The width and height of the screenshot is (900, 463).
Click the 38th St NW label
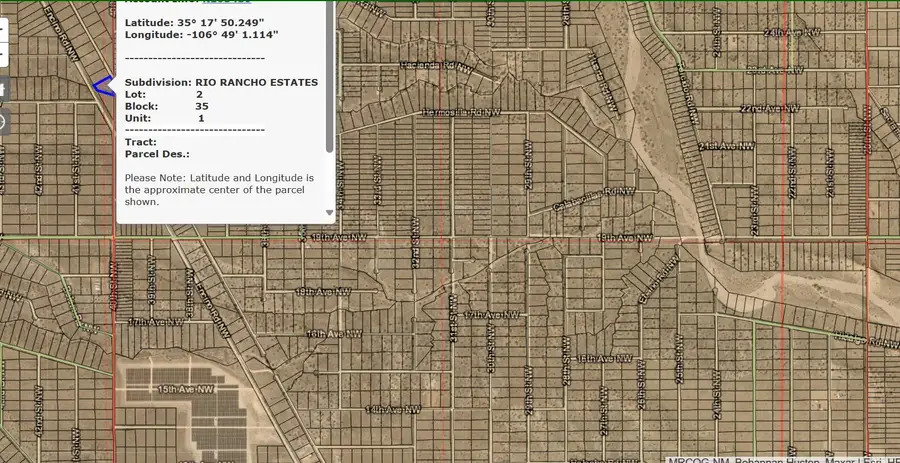189,291
